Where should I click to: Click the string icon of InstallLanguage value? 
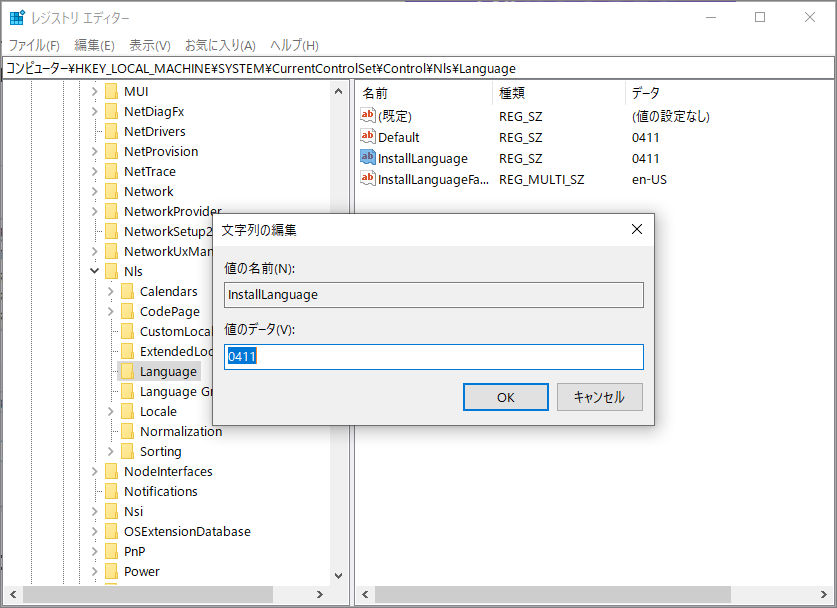click(x=368, y=157)
